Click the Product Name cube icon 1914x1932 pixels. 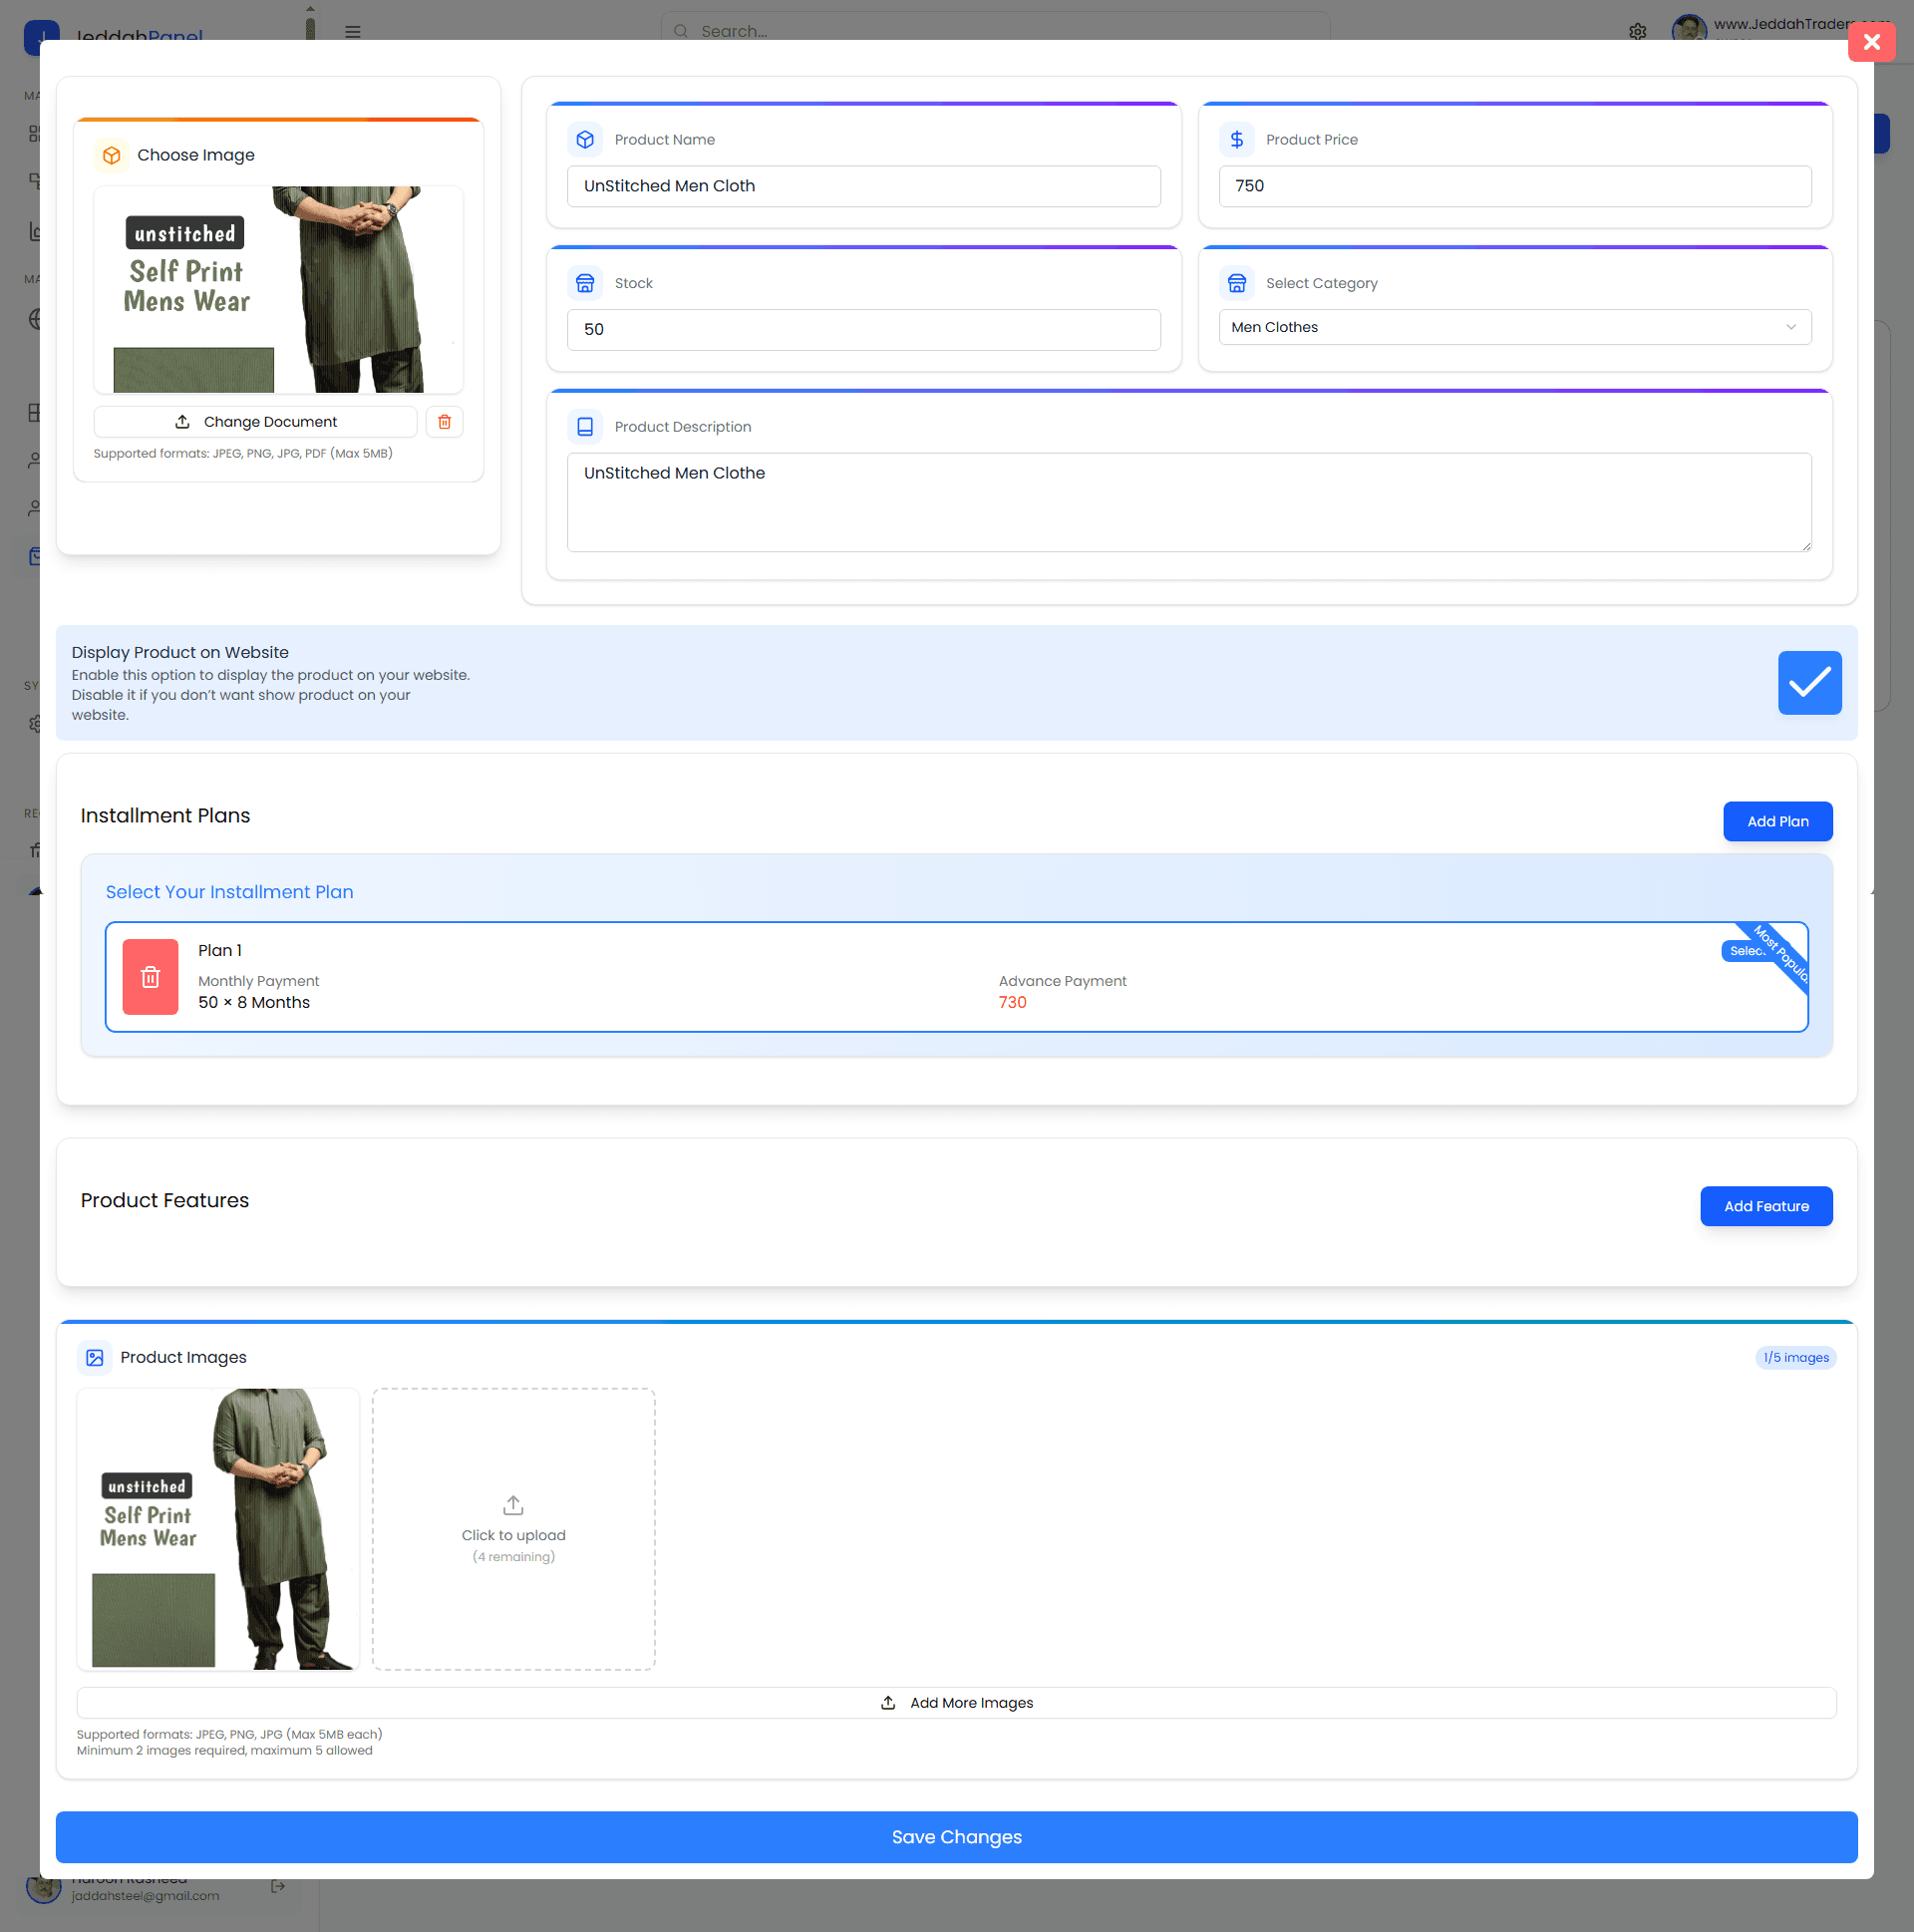[585, 140]
